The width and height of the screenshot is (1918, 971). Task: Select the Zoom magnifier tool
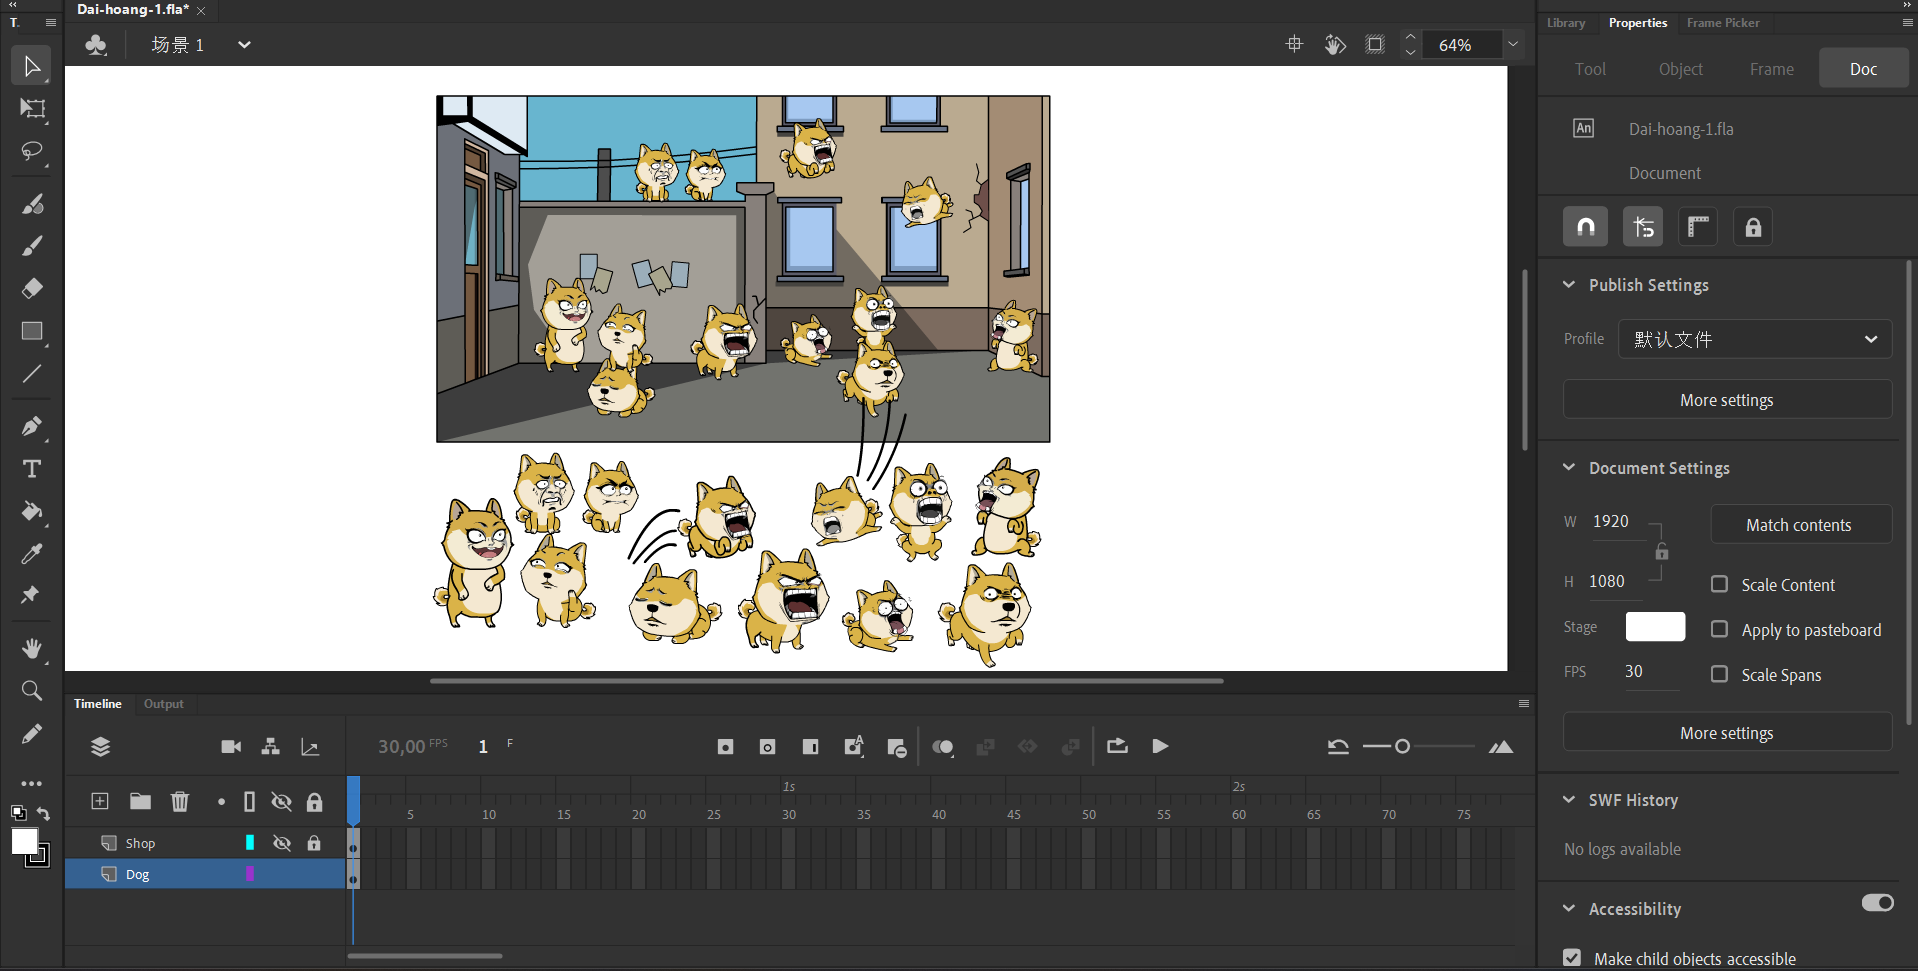click(32, 691)
